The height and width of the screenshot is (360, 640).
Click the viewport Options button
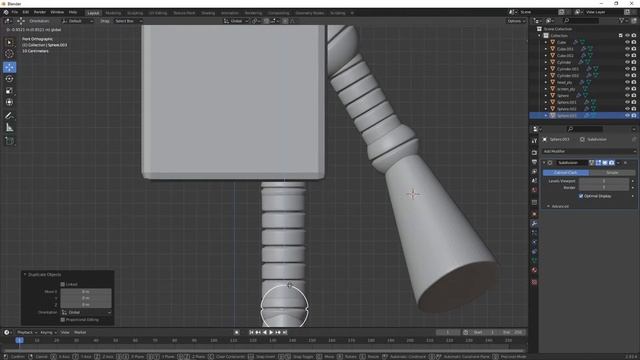516,21
